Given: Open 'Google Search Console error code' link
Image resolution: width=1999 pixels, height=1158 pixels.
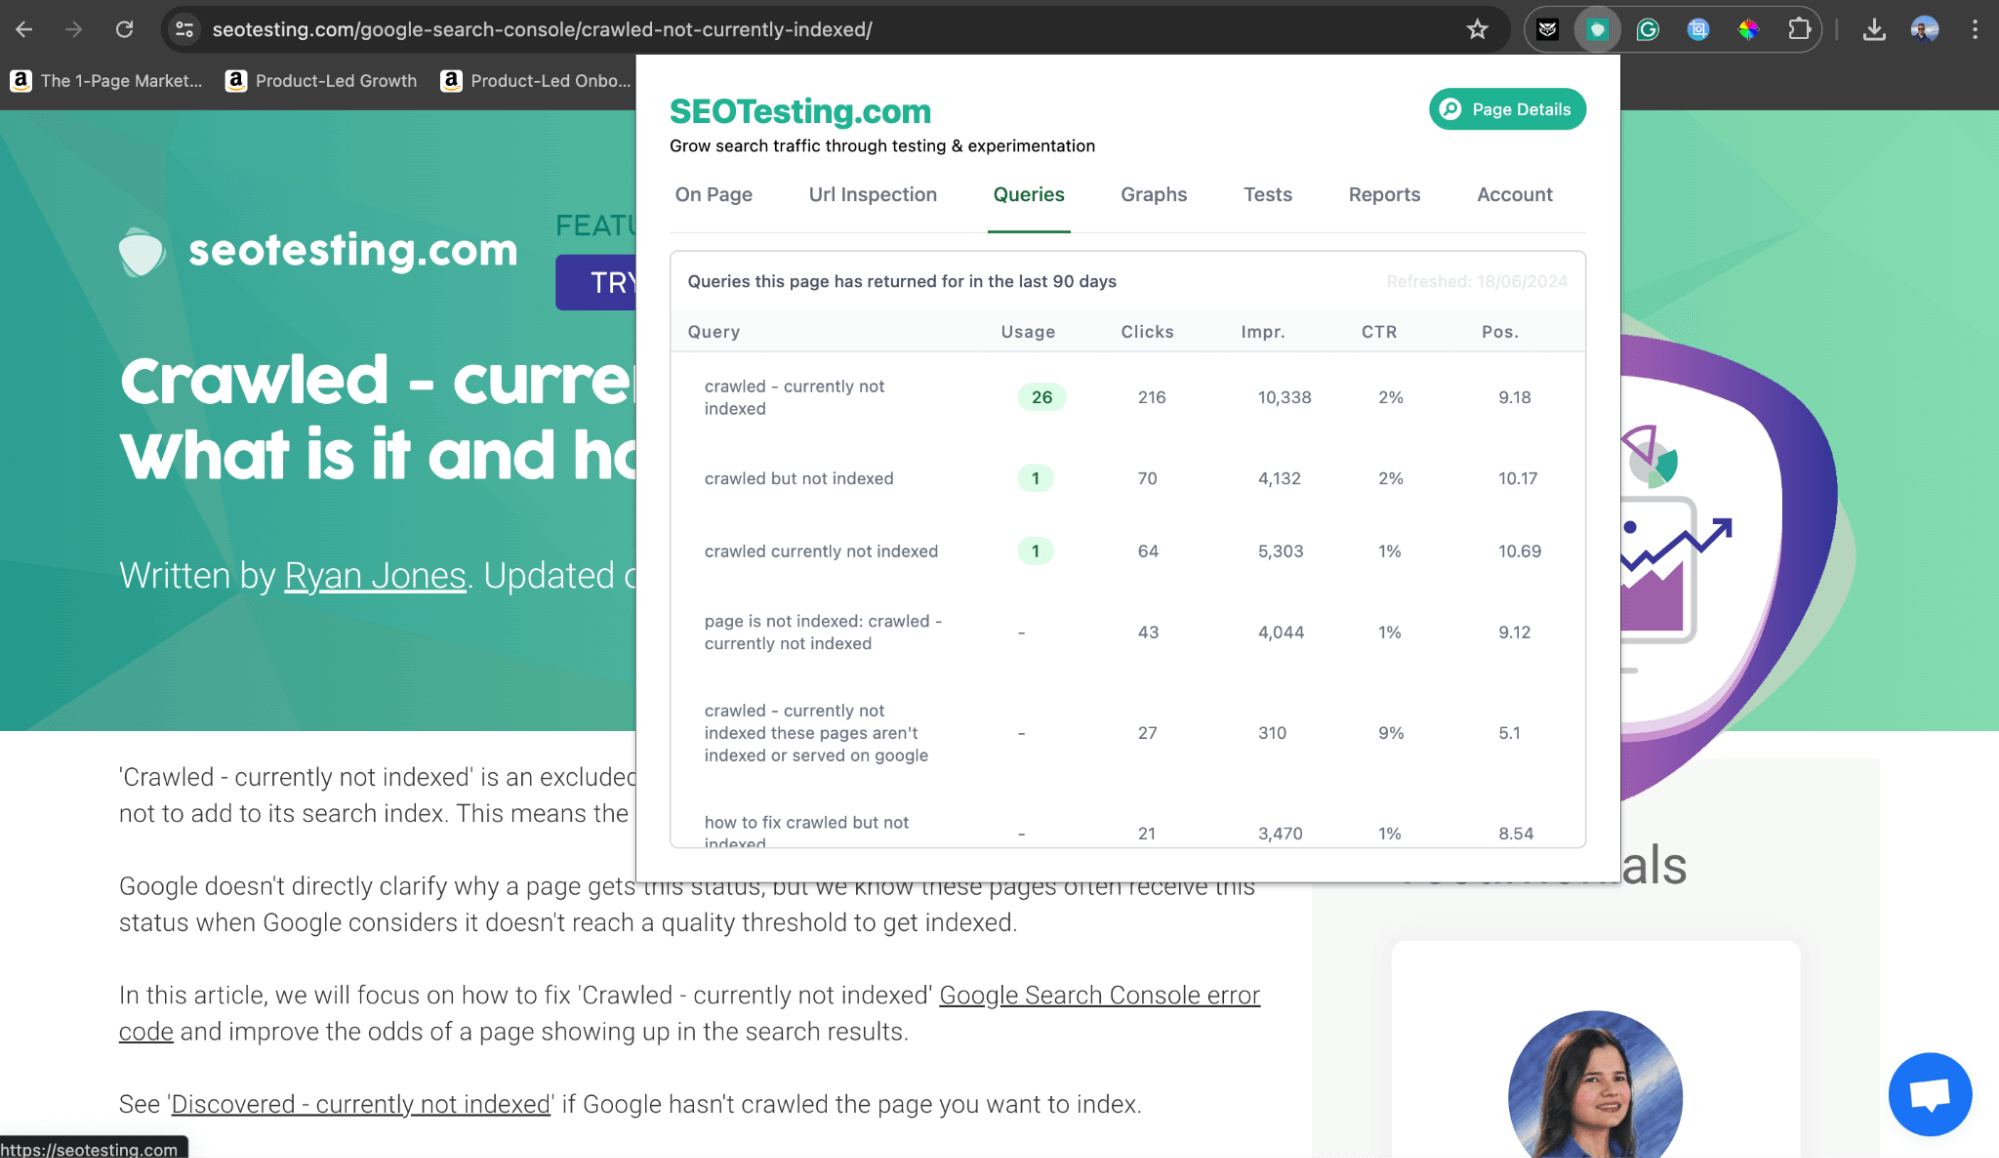Looking at the screenshot, I should pyautogui.click(x=689, y=1013).
